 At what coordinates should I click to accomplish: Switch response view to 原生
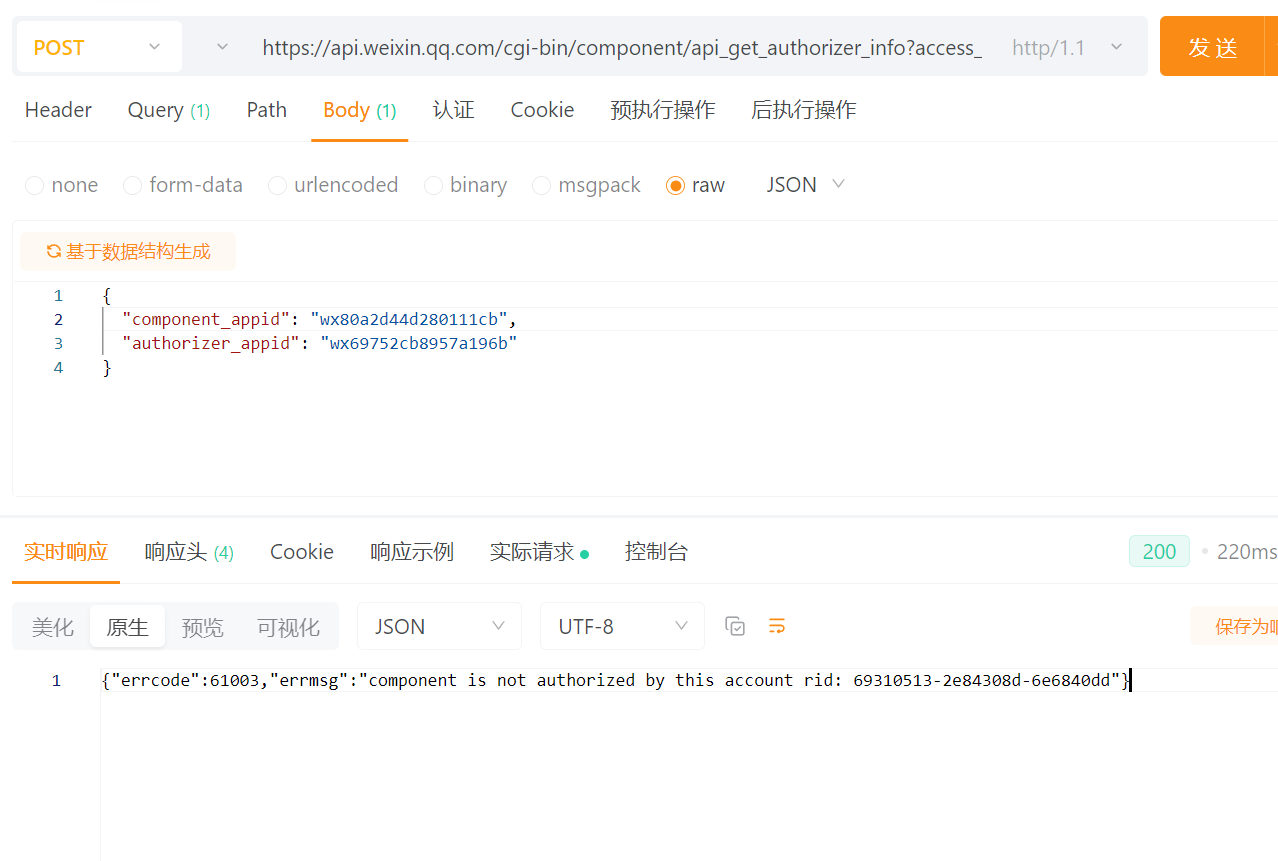click(x=127, y=627)
